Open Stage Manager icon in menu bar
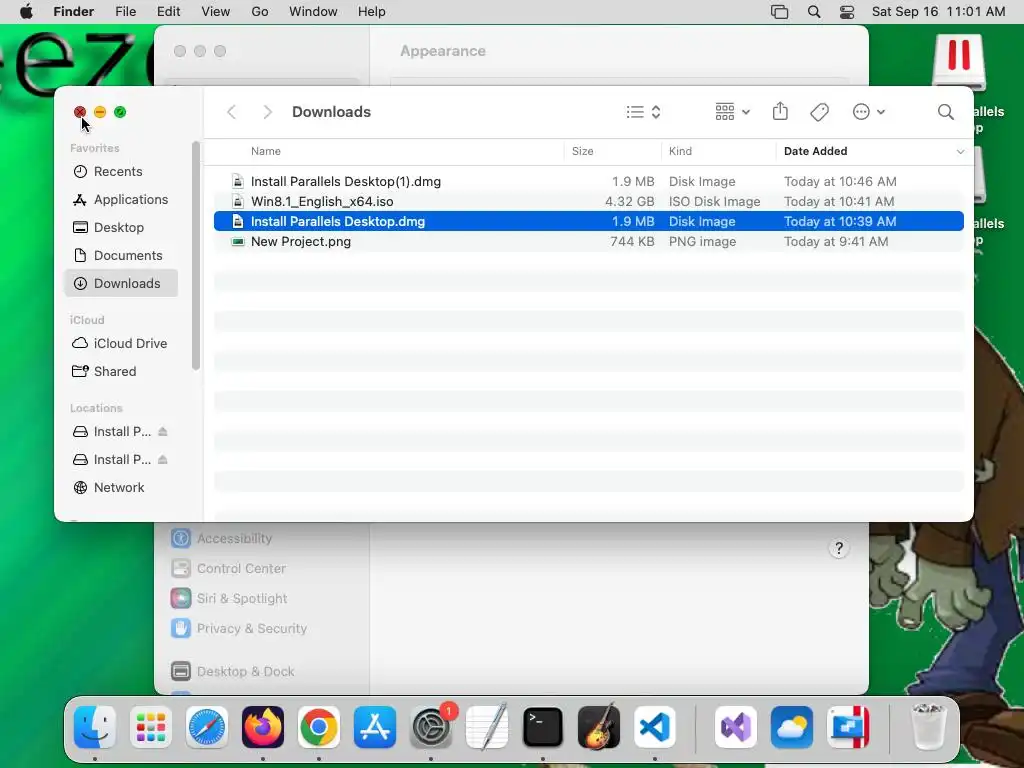The width and height of the screenshot is (1024, 768). click(779, 12)
